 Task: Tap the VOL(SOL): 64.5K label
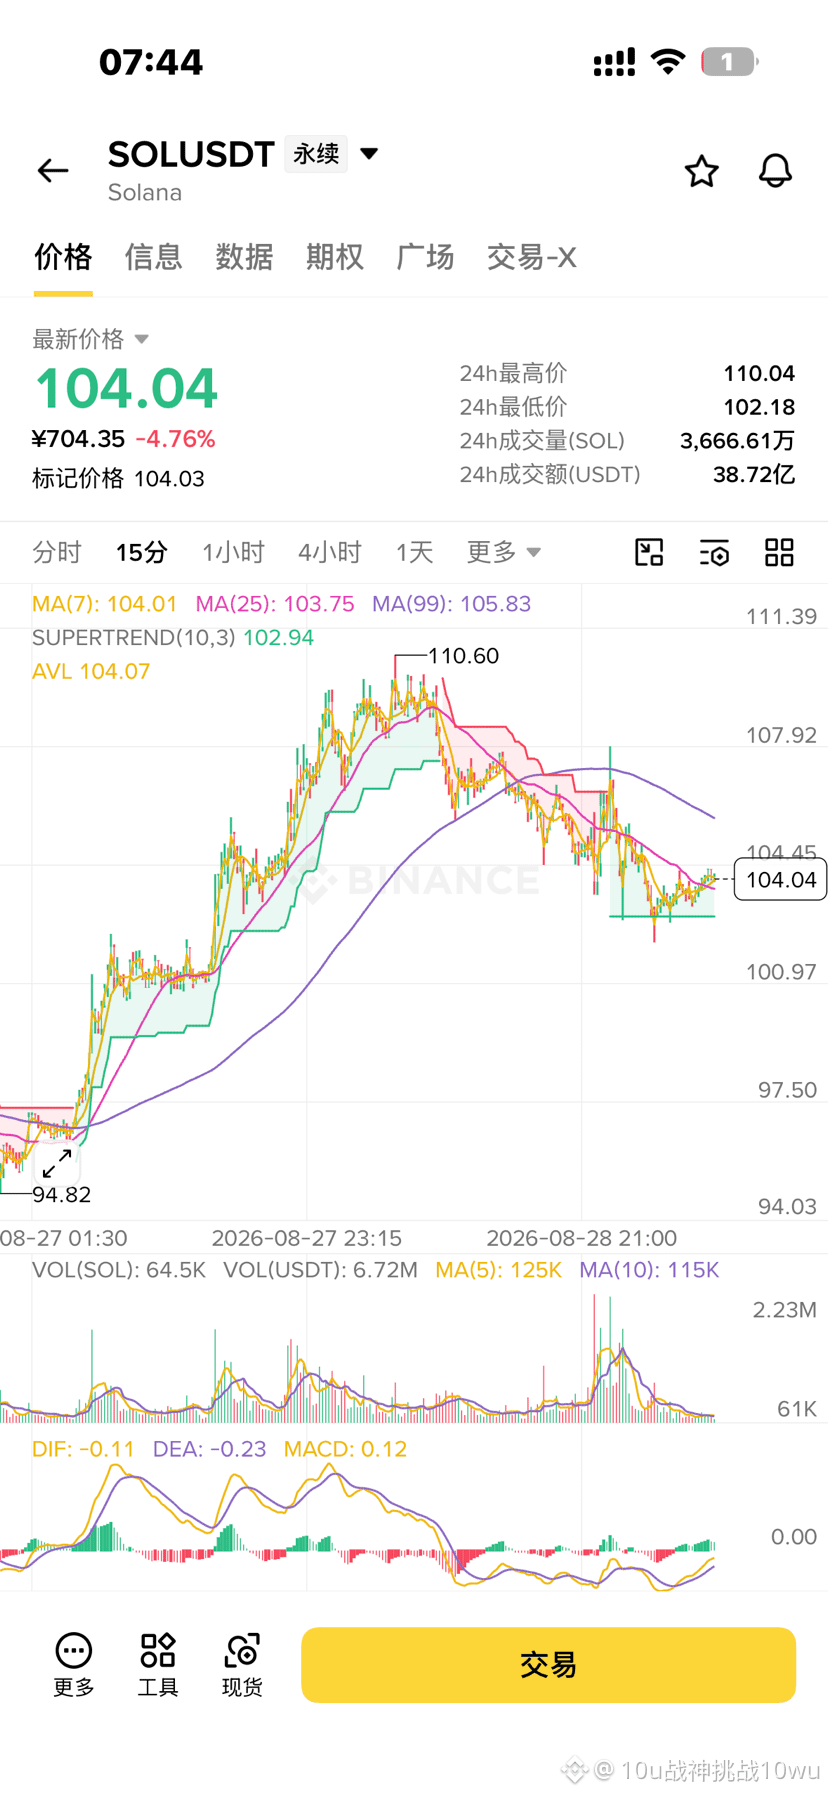[x=118, y=1270]
